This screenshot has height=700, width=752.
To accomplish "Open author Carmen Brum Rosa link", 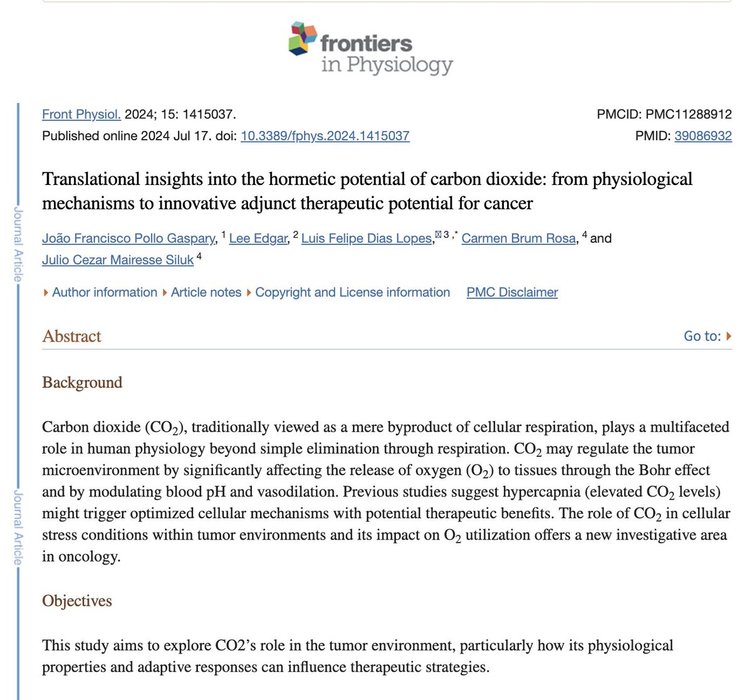I will tap(518, 238).
